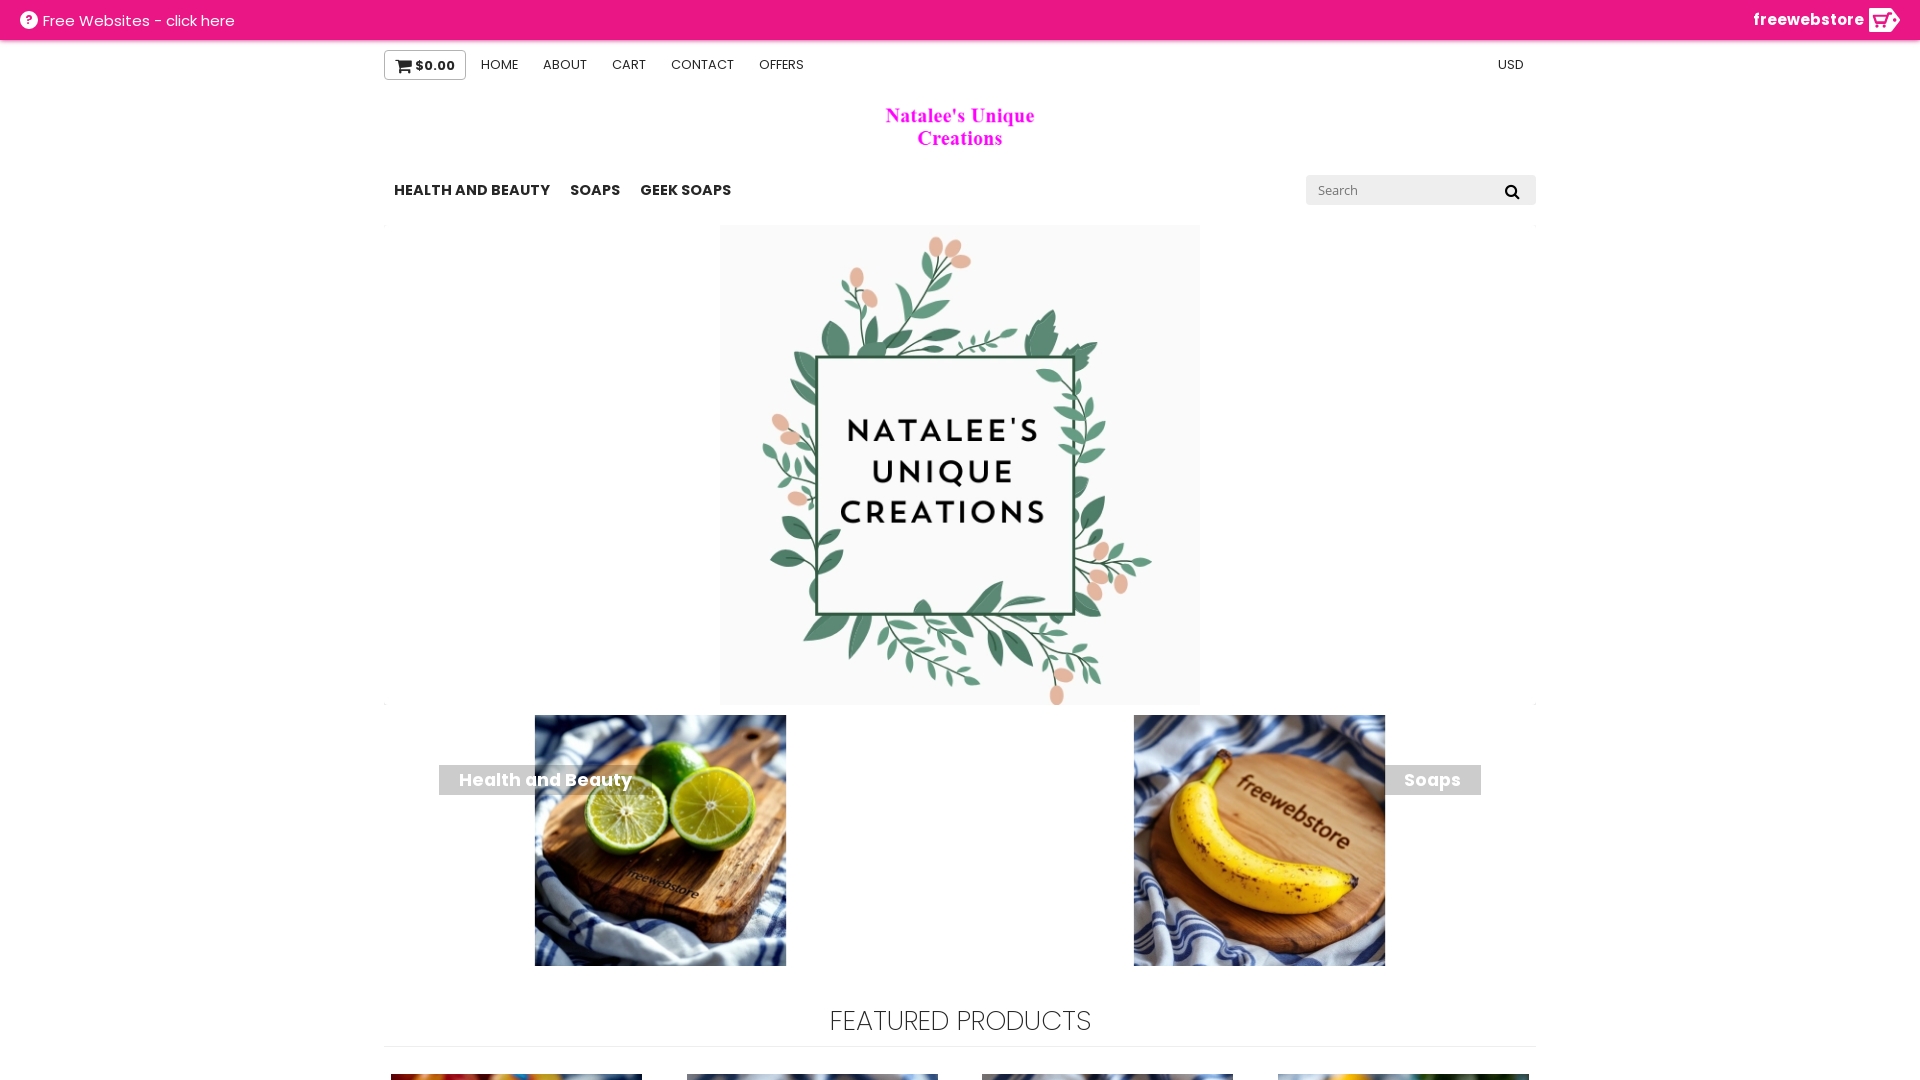The image size is (1920, 1080).
Task: Open the CART menu link
Action: click(629, 65)
